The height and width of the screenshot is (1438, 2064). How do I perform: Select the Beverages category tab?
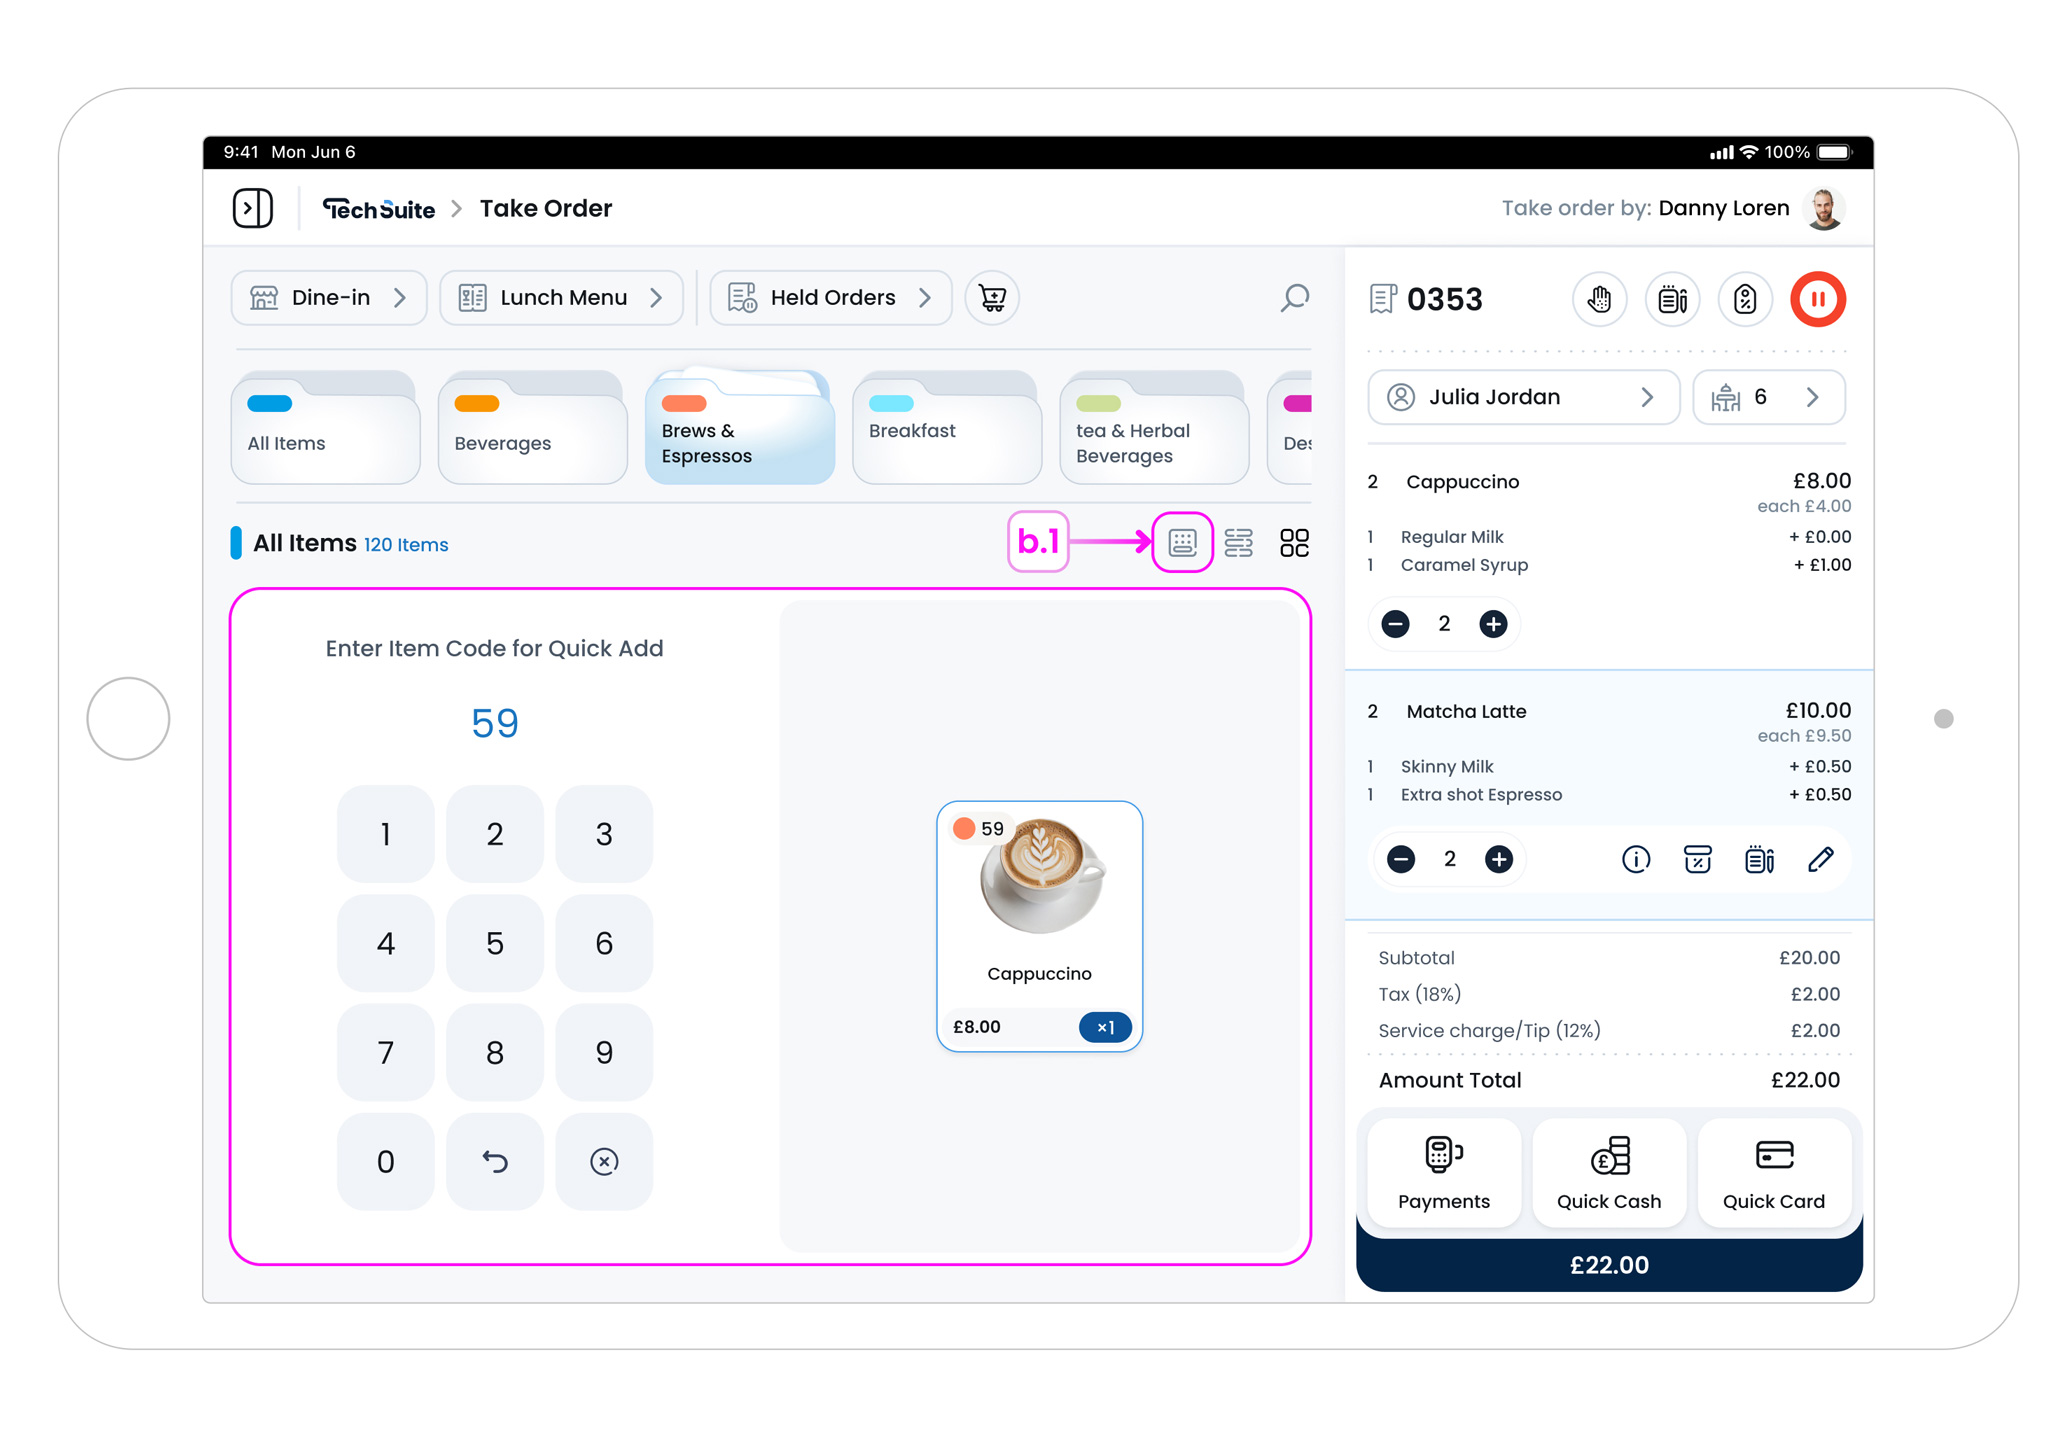(532, 430)
